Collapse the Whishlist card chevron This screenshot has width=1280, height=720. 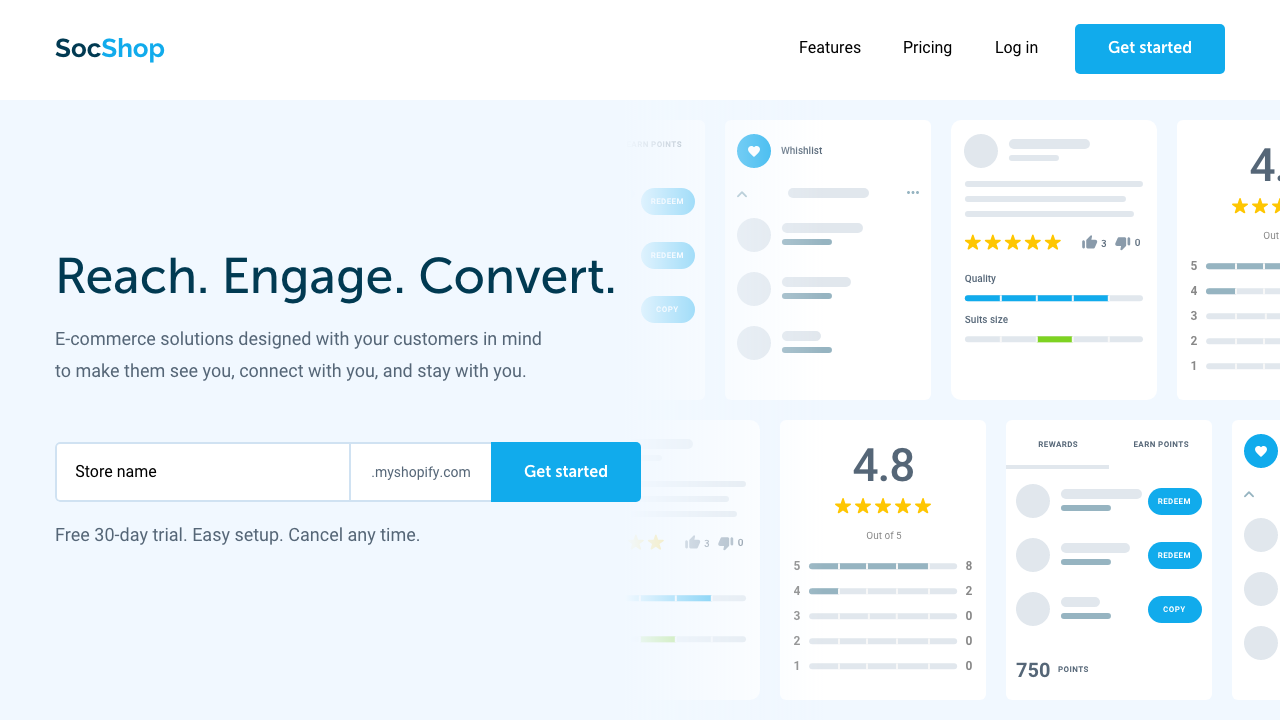[742, 194]
